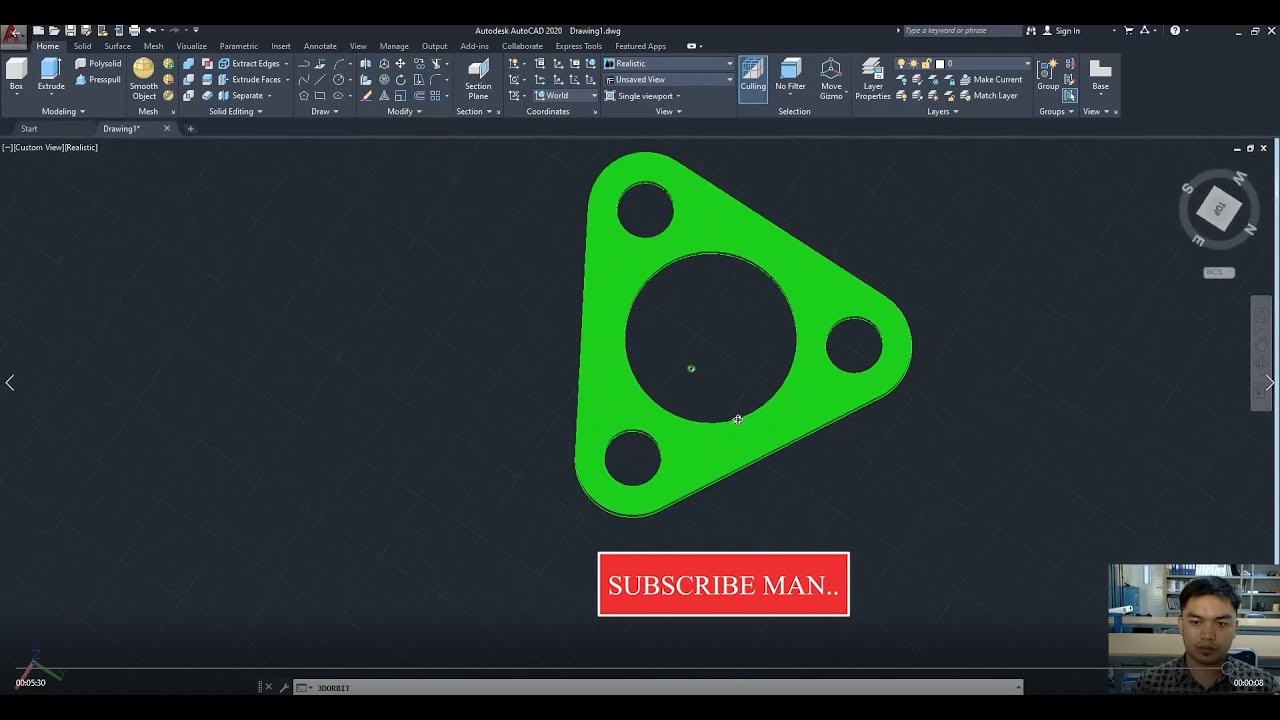Open the Array tool in Modify panel
The width and height of the screenshot is (1280, 720).
[436, 96]
